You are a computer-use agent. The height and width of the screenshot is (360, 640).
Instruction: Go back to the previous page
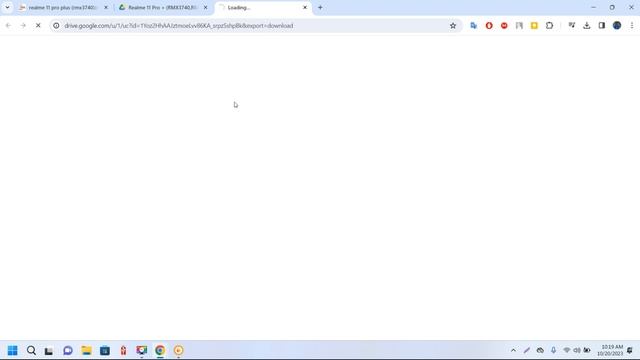tap(8, 25)
